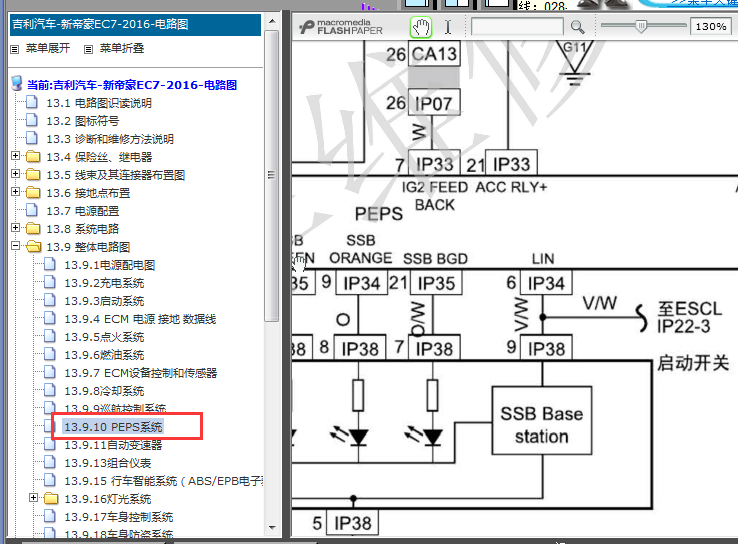Click the ACC RLY+ label
Screen dimensions: 738x544
click(511, 187)
